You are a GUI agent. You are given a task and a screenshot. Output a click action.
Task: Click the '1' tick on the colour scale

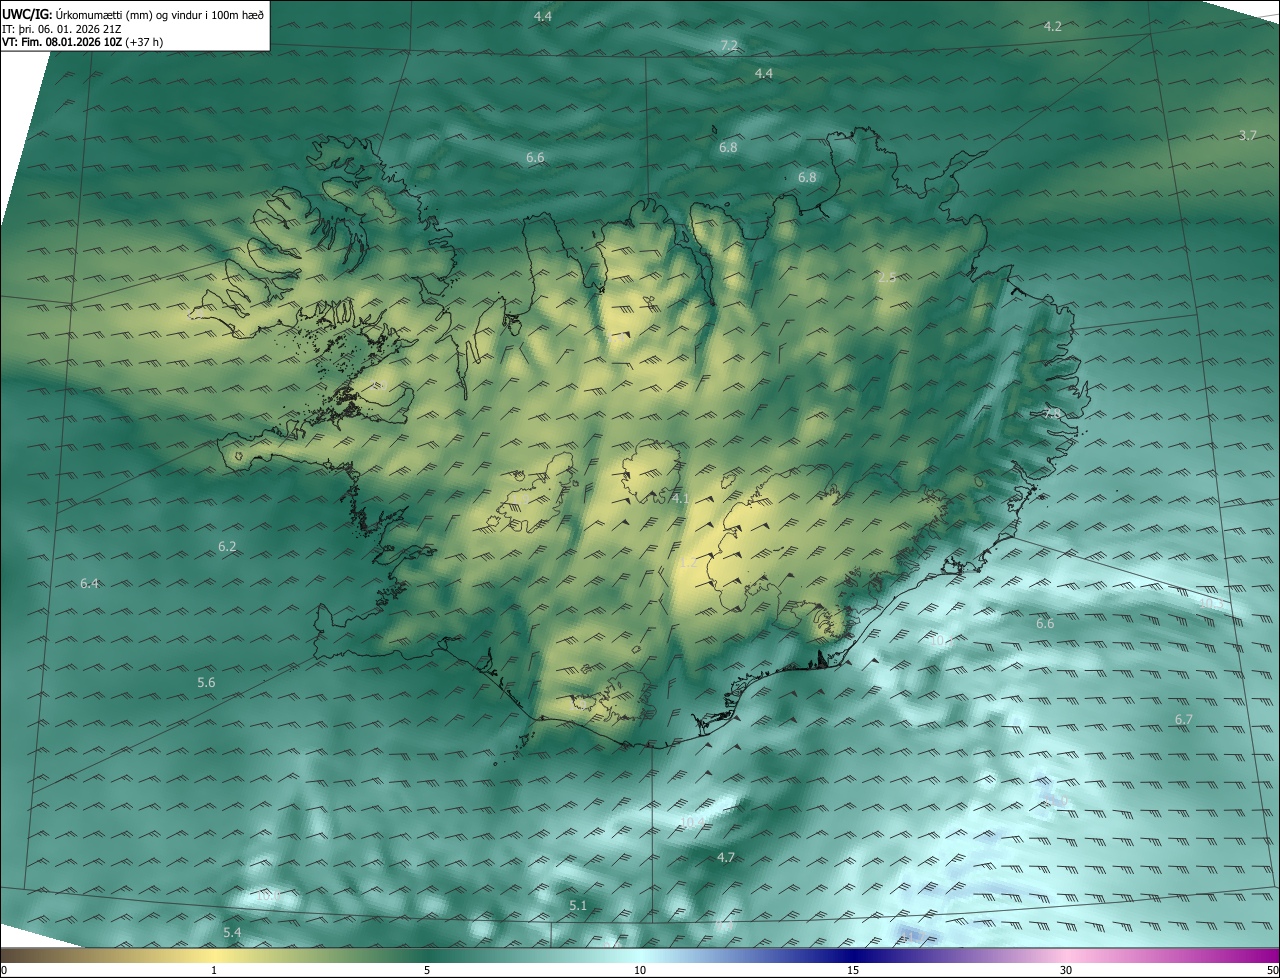(x=215, y=970)
